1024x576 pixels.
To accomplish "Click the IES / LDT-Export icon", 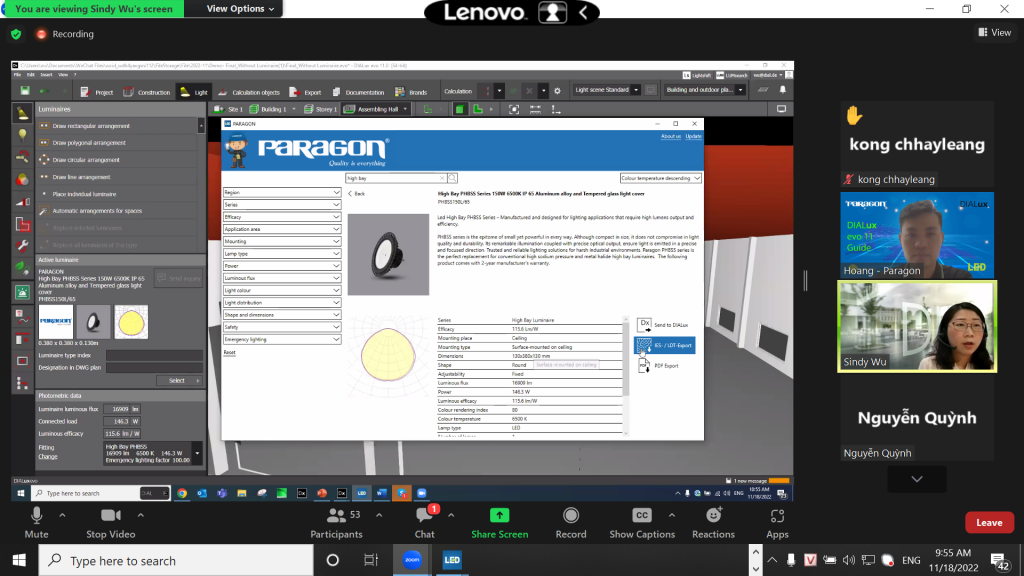I will point(644,345).
